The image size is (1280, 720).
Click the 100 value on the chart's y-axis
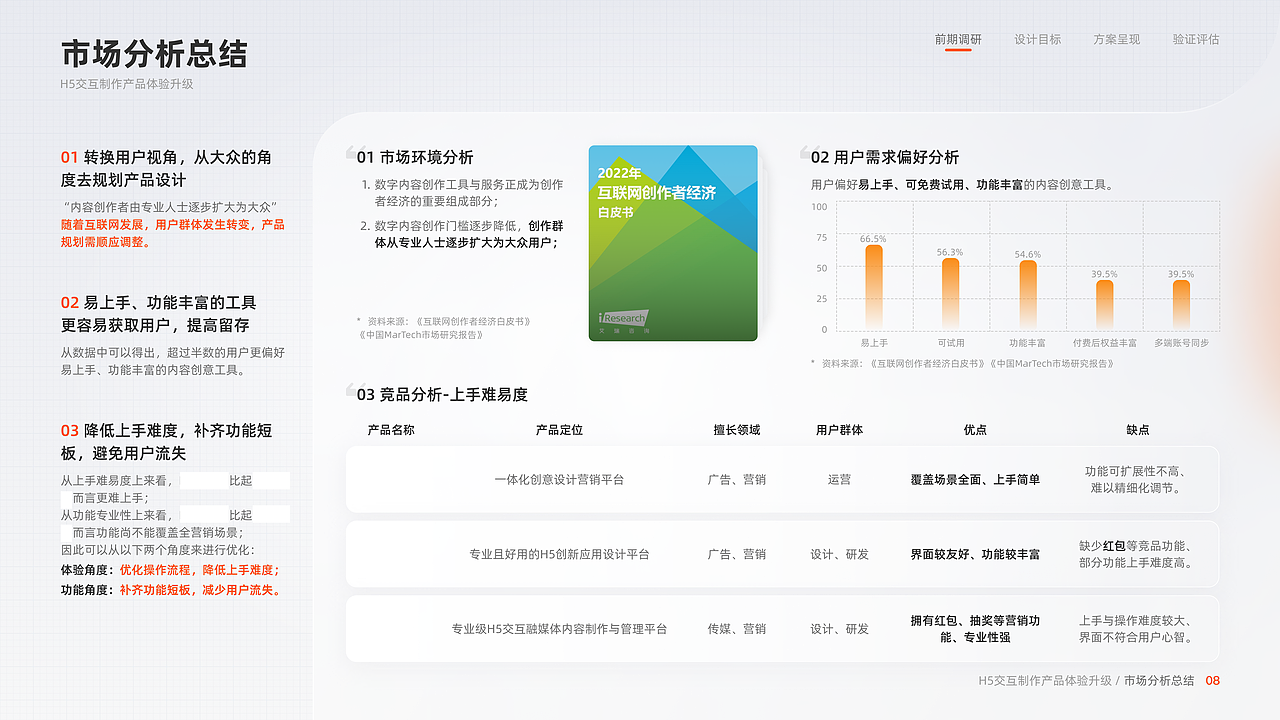click(x=819, y=207)
